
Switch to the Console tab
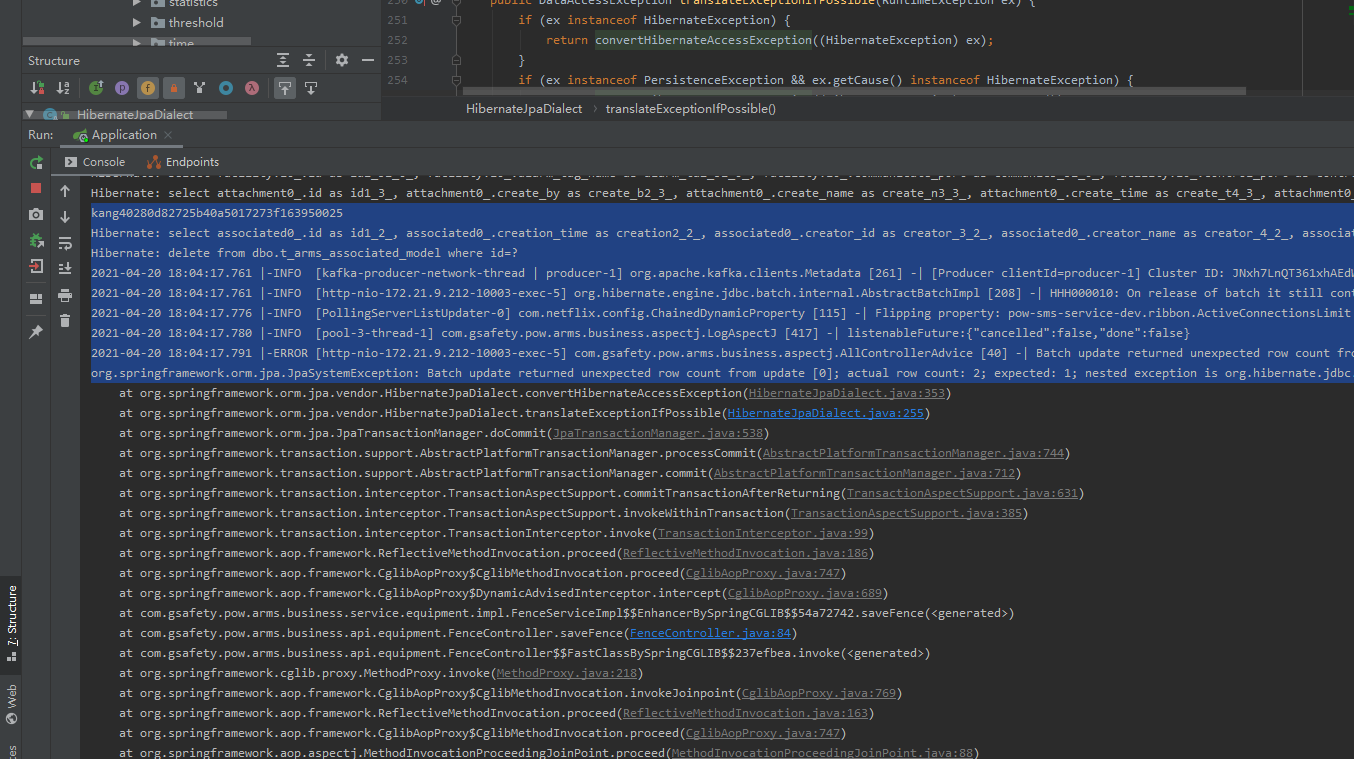coord(95,162)
